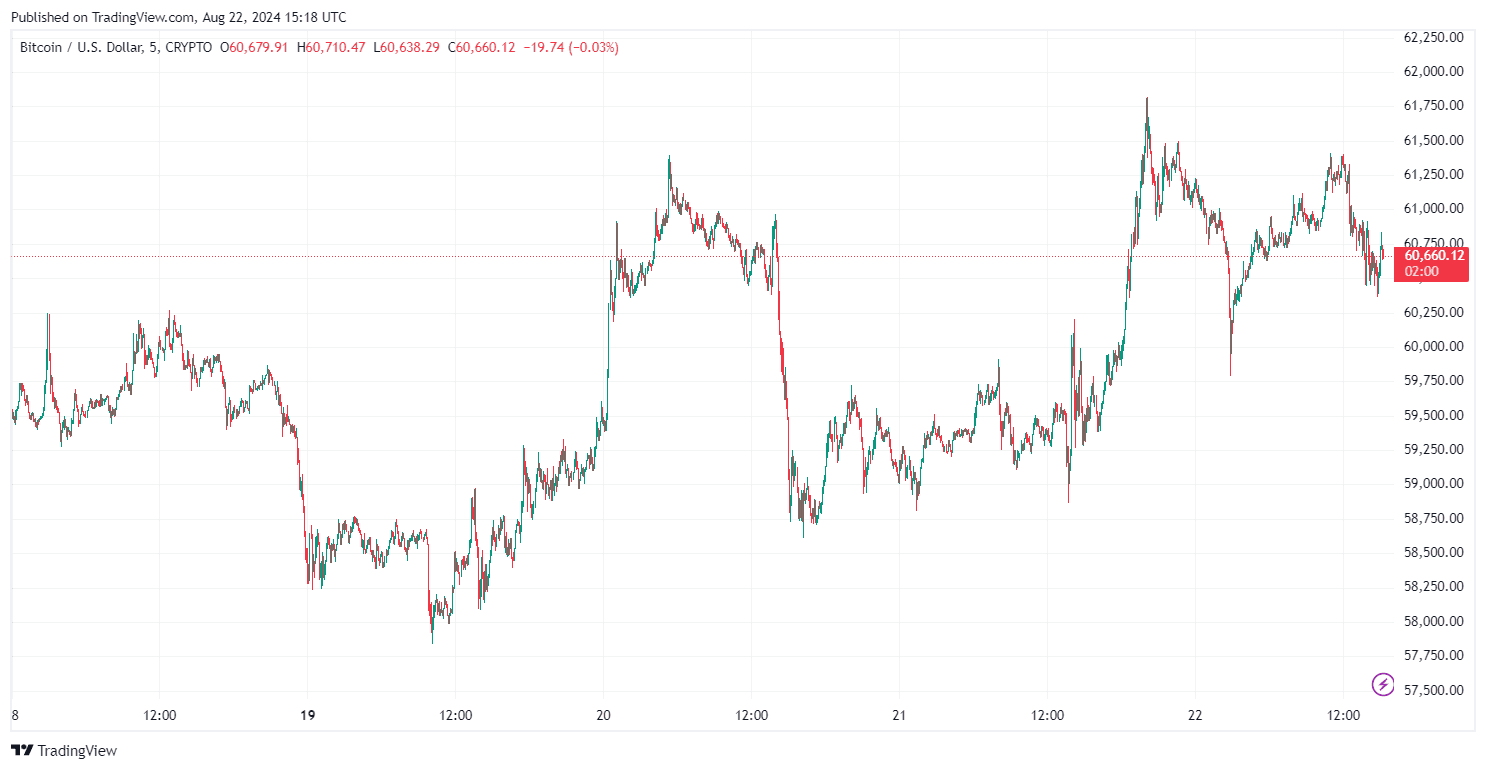Screen dimensions: 1486x770
Task: Click the high price value H60,710.47
Action: [331, 47]
